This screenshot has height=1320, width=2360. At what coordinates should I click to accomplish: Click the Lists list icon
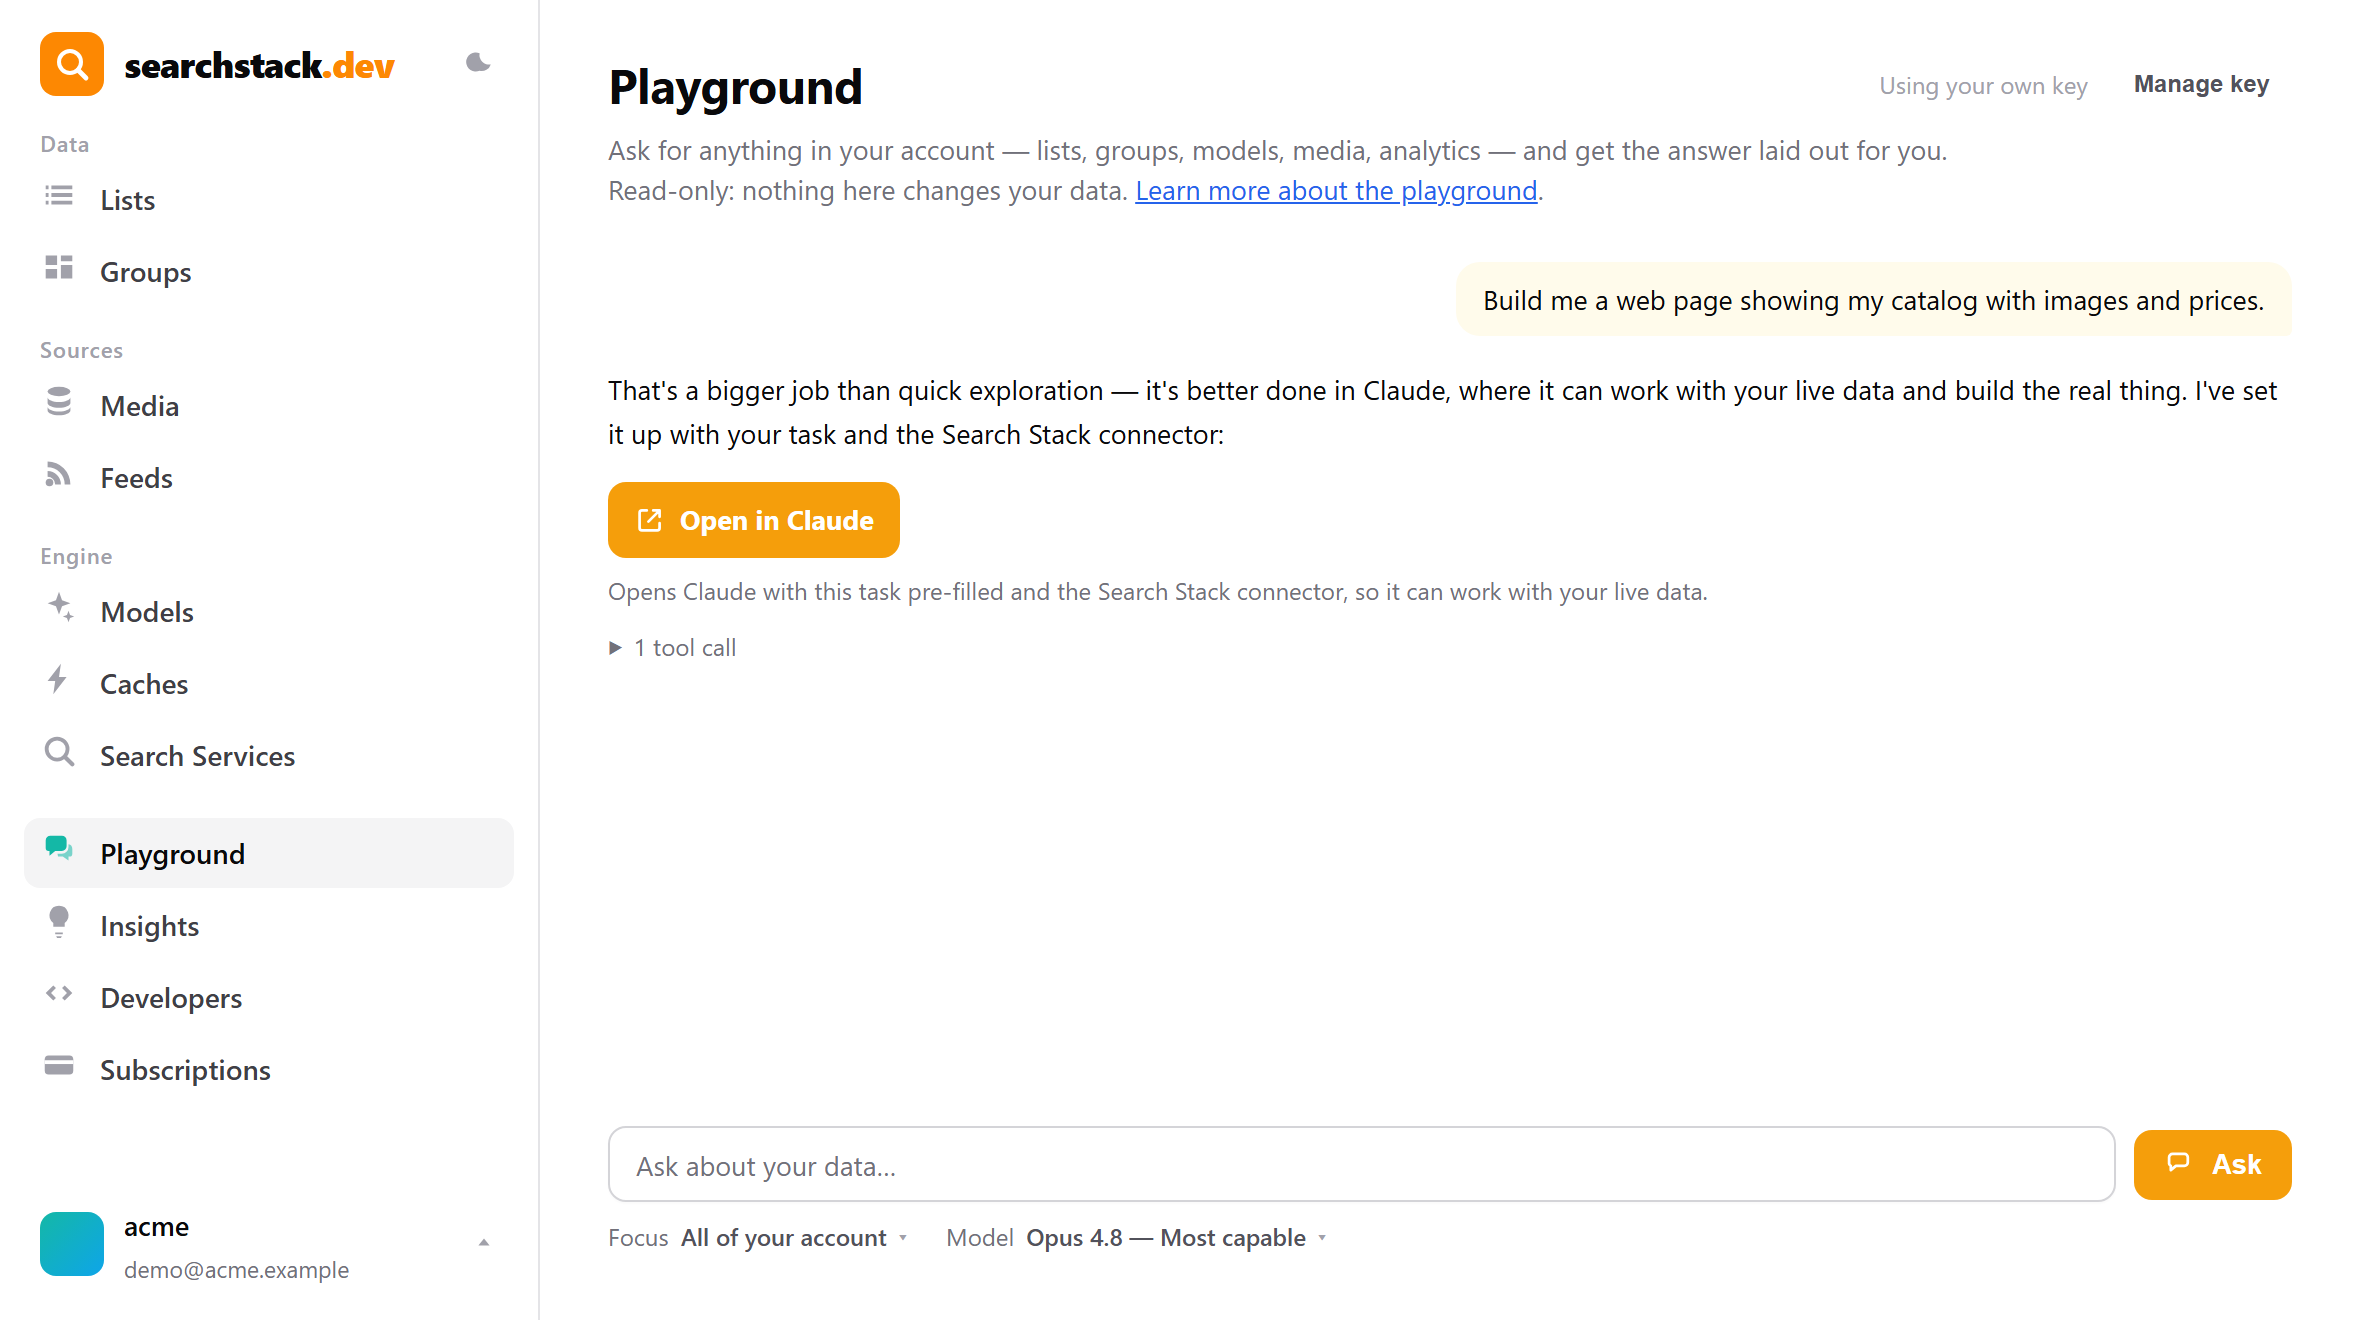tap(59, 196)
